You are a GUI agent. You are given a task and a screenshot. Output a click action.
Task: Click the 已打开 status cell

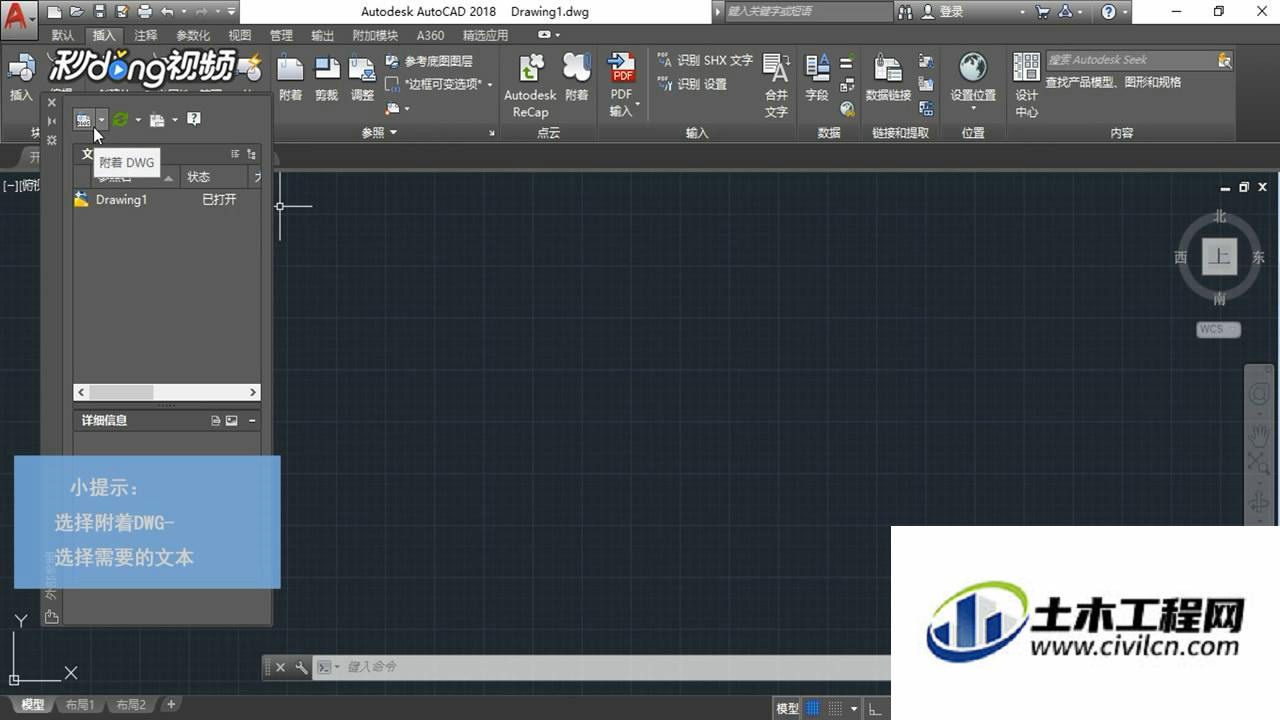219,200
